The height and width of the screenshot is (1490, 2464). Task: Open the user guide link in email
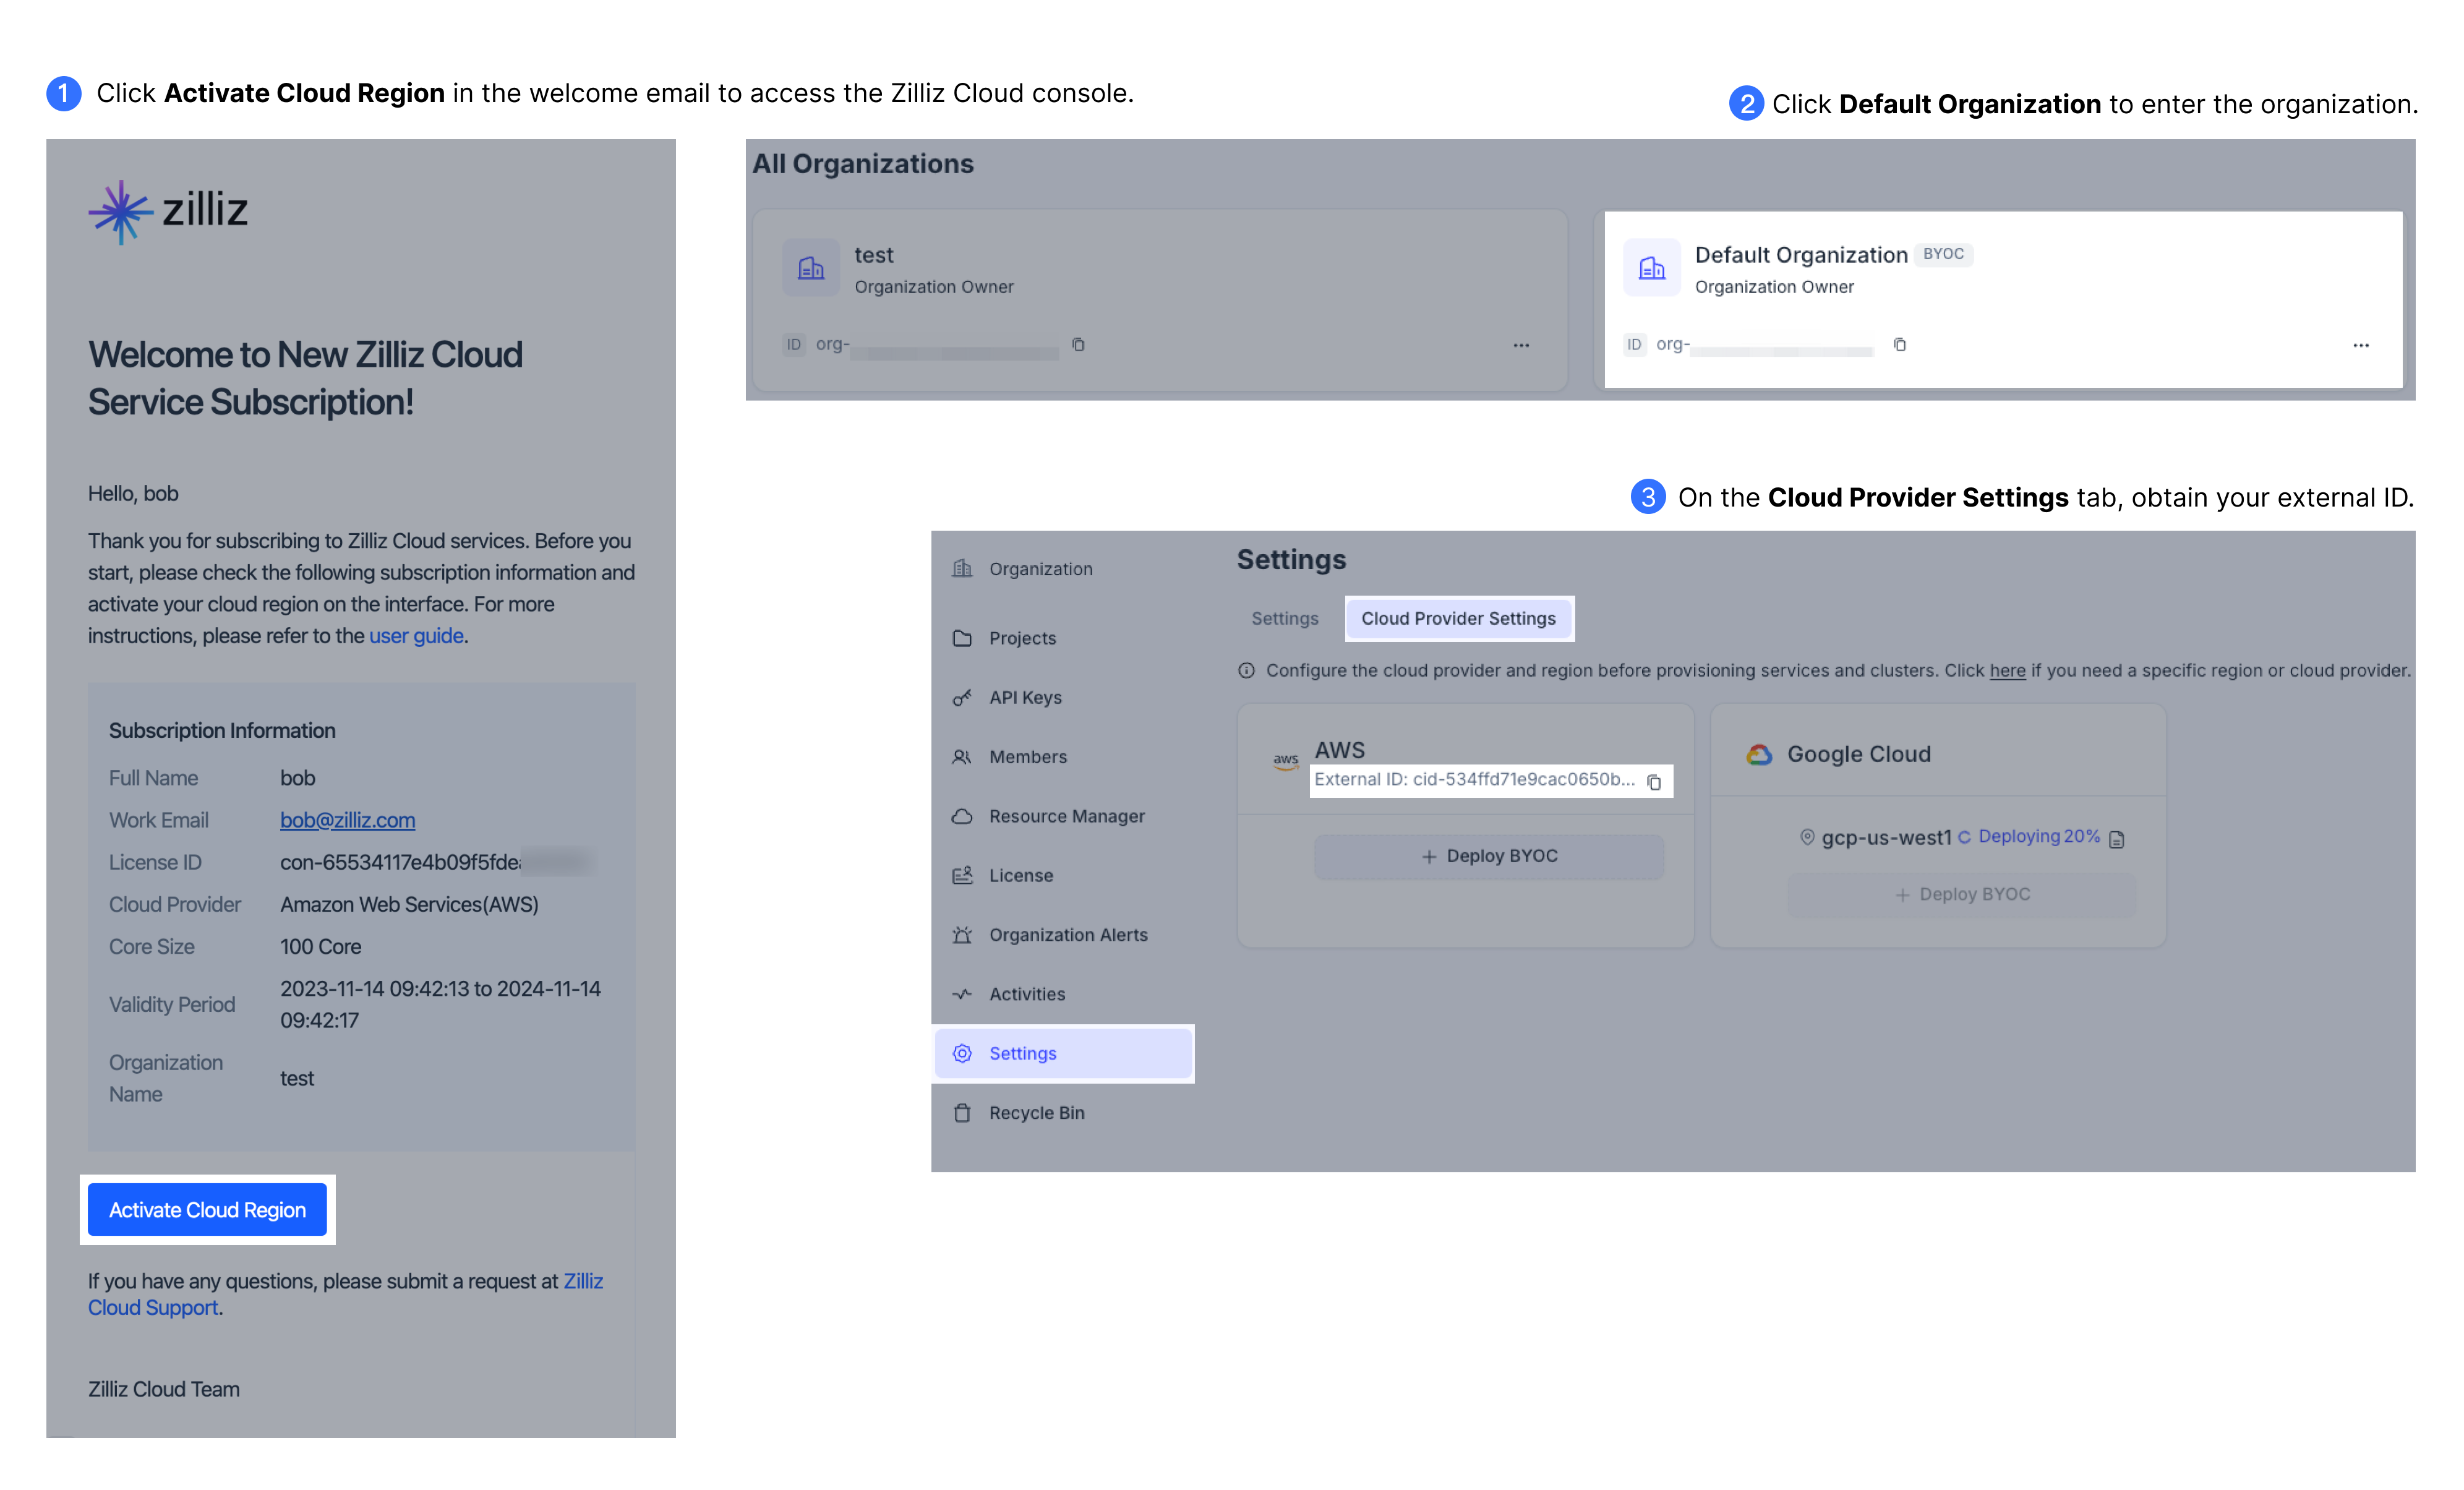(x=416, y=635)
